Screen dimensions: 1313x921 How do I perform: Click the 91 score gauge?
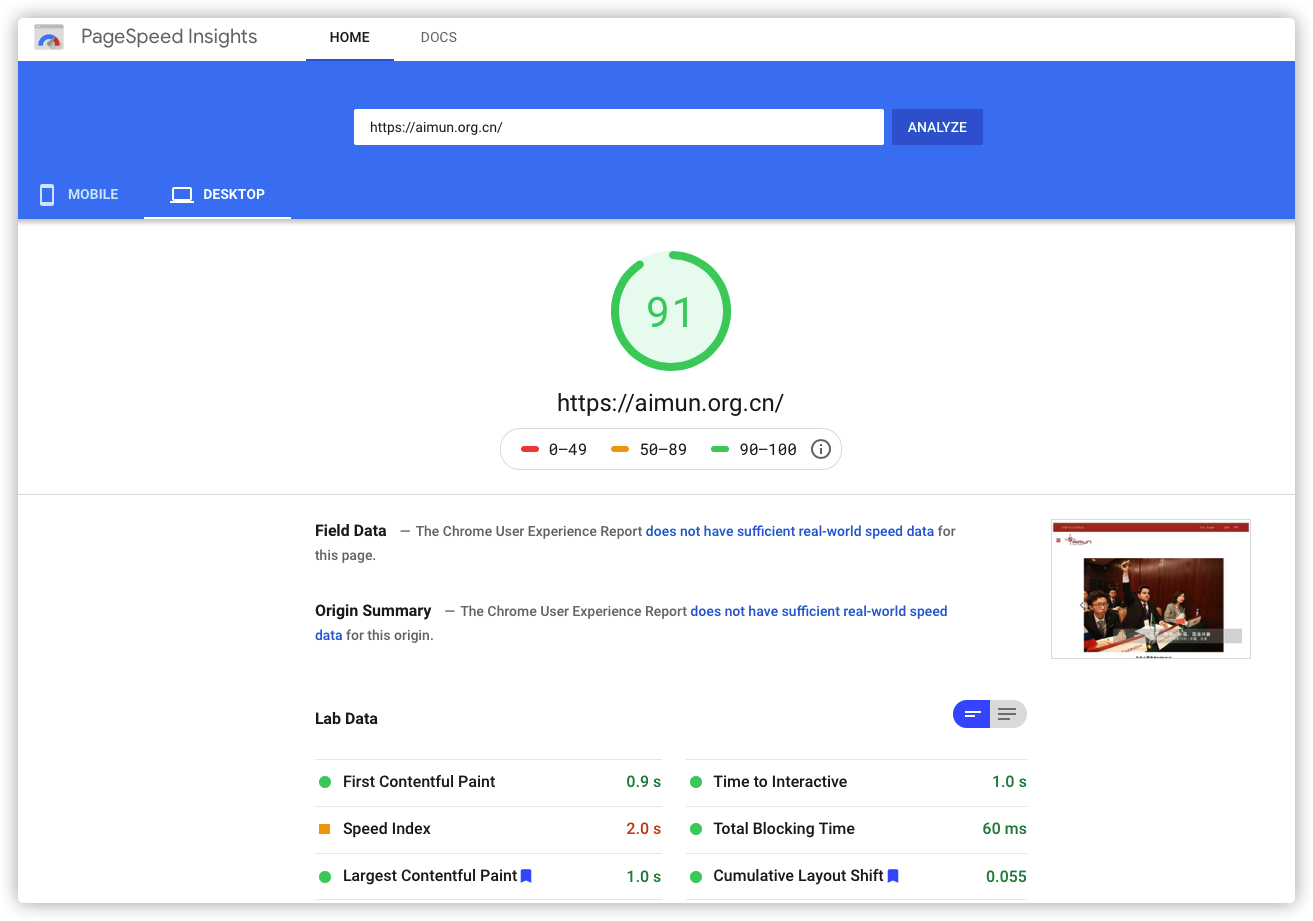pyautogui.click(x=671, y=311)
